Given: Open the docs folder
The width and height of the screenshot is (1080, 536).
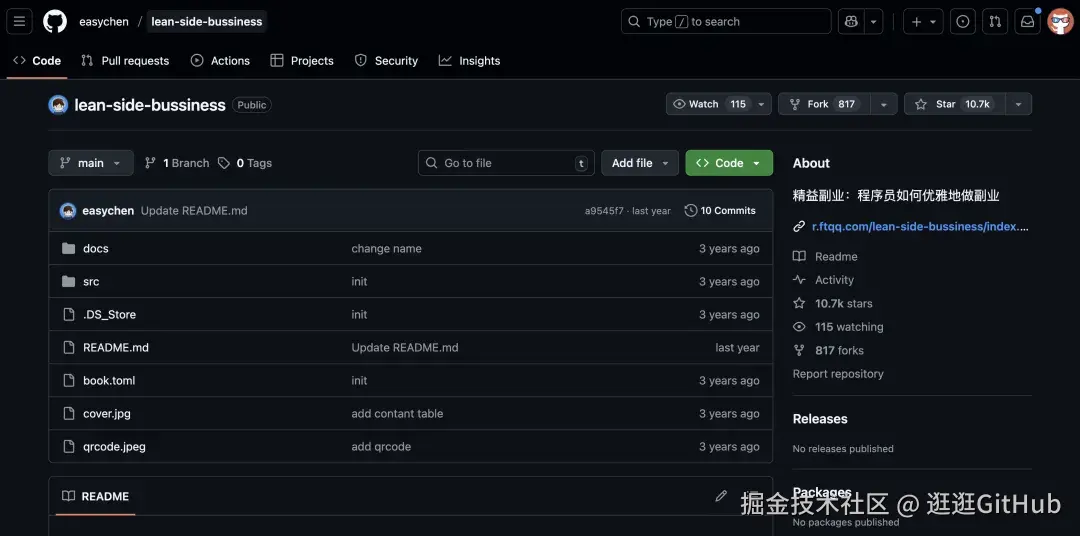Looking at the screenshot, I should [x=96, y=249].
